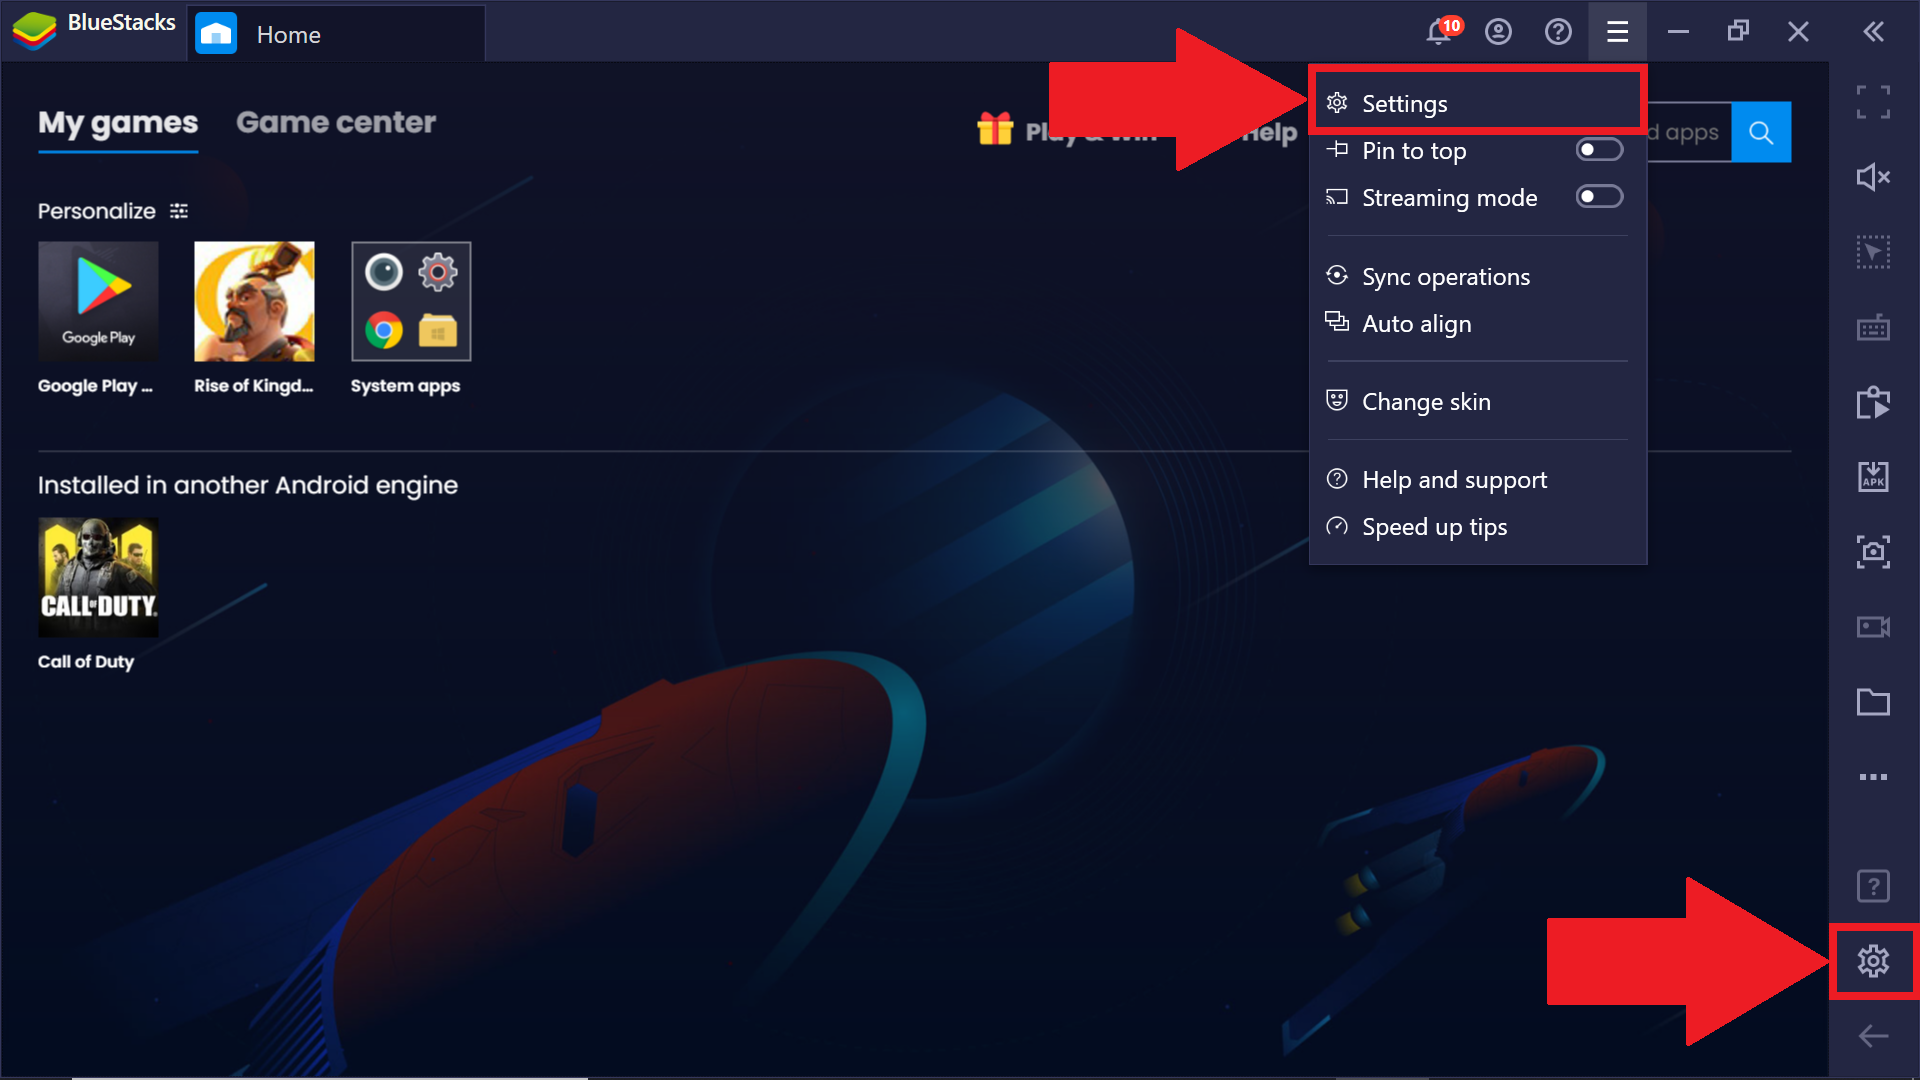Enable the mute/volume toggle in sidebar

click(1873, 175)
